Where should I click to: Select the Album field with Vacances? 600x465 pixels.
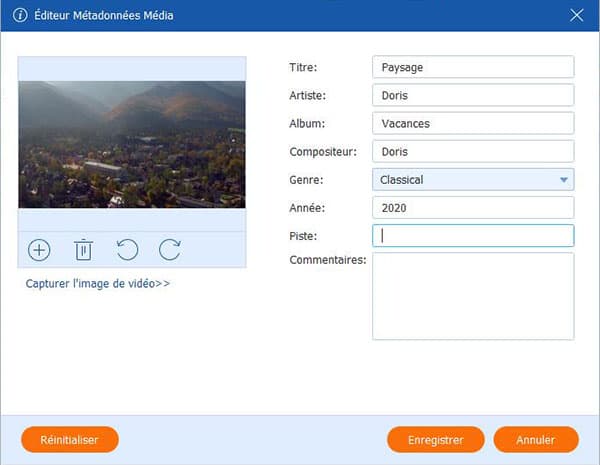point(472,123)
